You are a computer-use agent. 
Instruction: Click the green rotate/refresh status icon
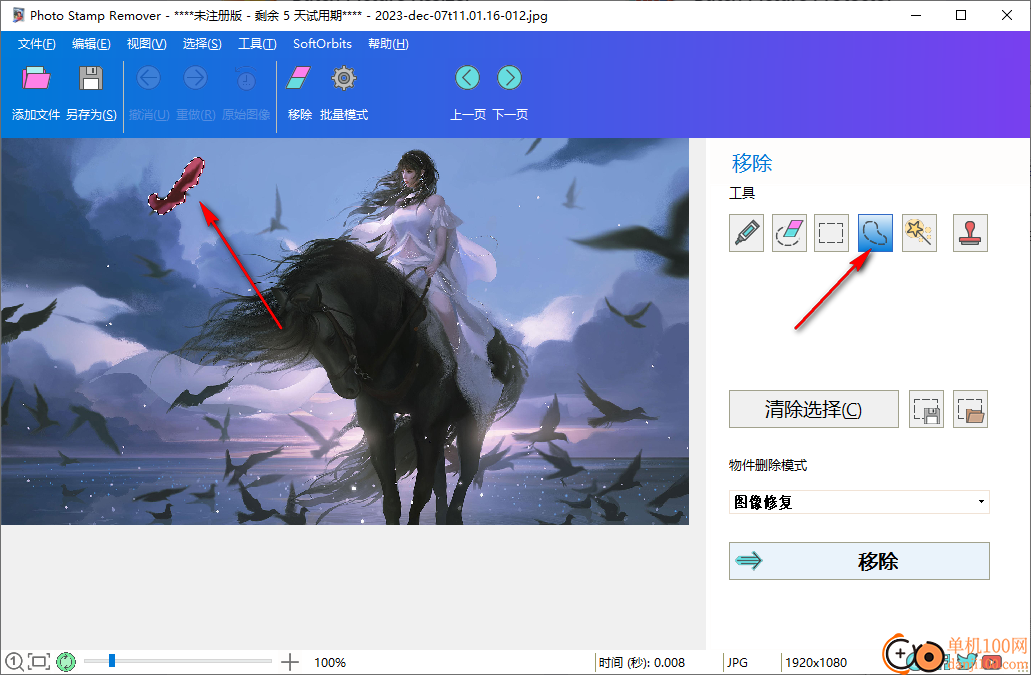point(66,662)
